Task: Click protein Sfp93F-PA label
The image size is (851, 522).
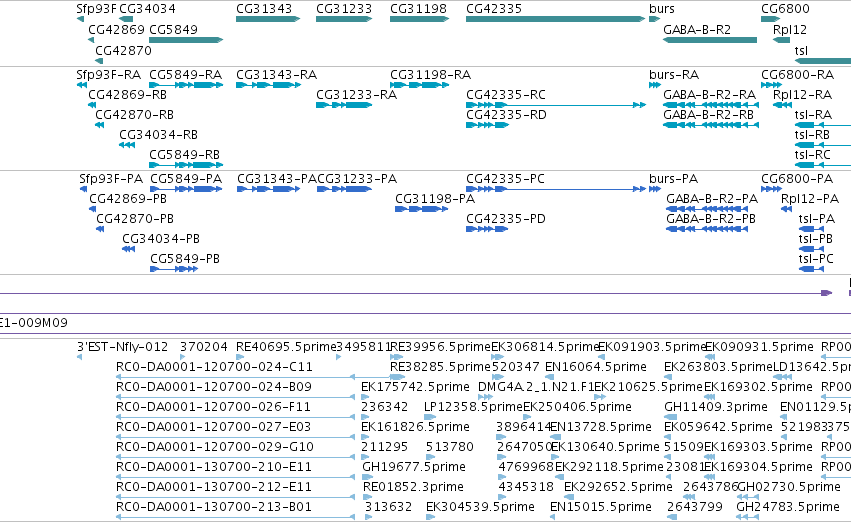Action: pos(111,179)
